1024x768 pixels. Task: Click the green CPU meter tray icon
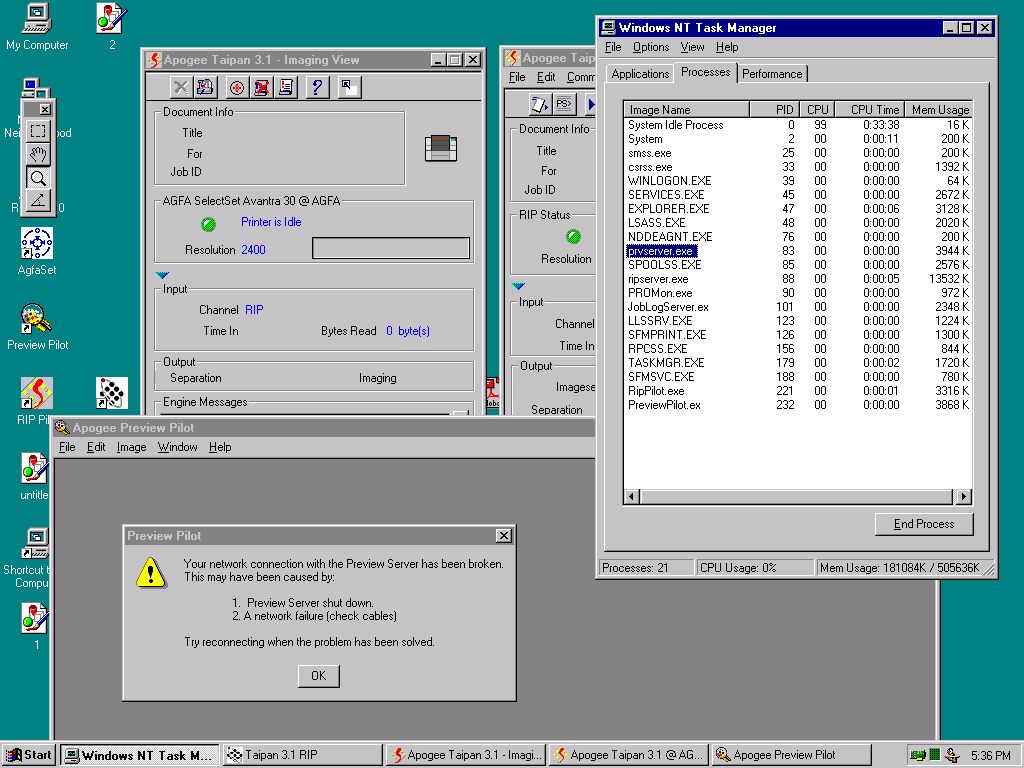click(x=935, y=755)
